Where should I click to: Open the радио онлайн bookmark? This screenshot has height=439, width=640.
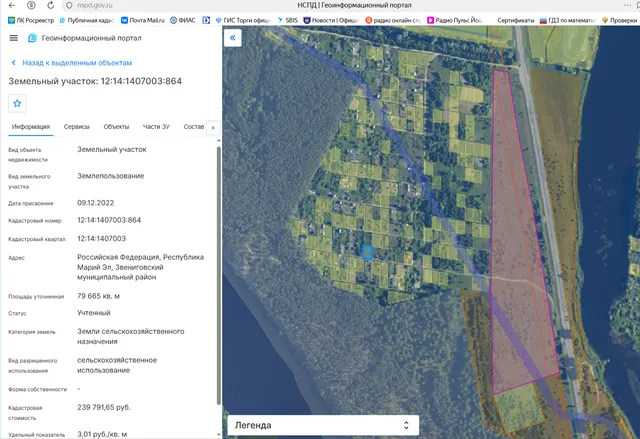(393, 20)
